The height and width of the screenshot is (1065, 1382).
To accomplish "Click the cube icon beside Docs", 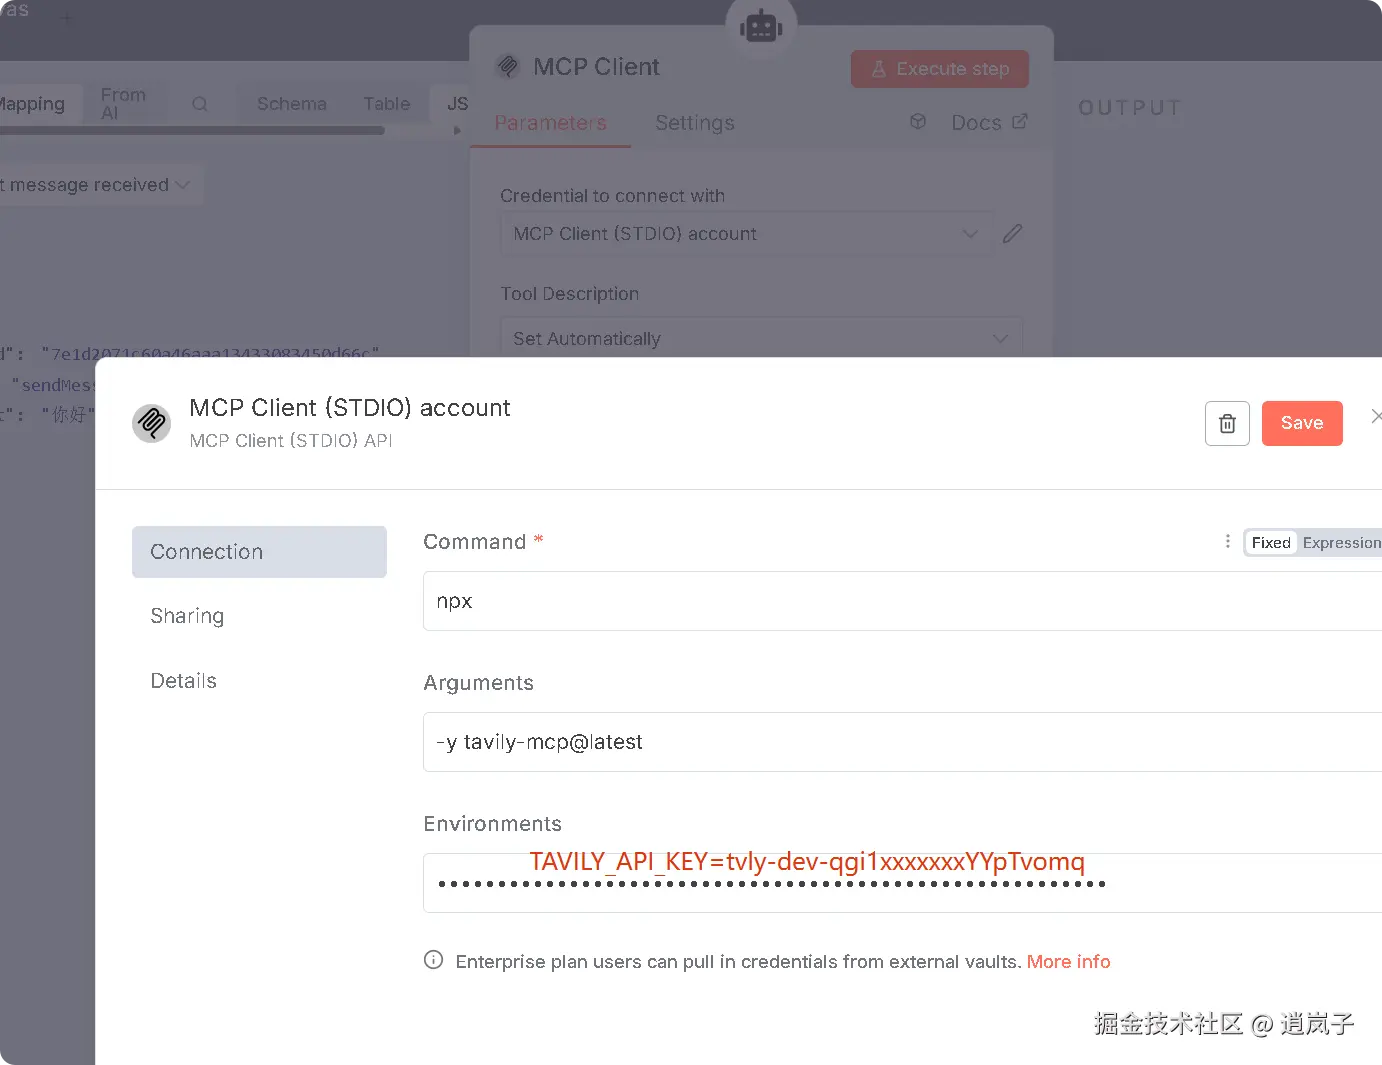I will 918,122.
